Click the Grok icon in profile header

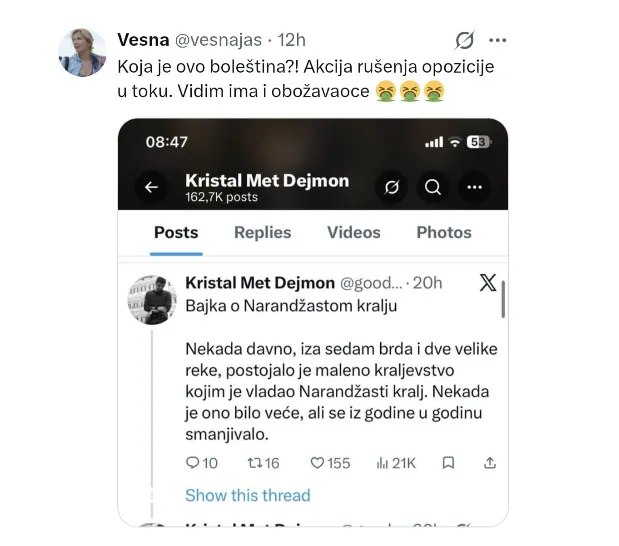(392, 187)
